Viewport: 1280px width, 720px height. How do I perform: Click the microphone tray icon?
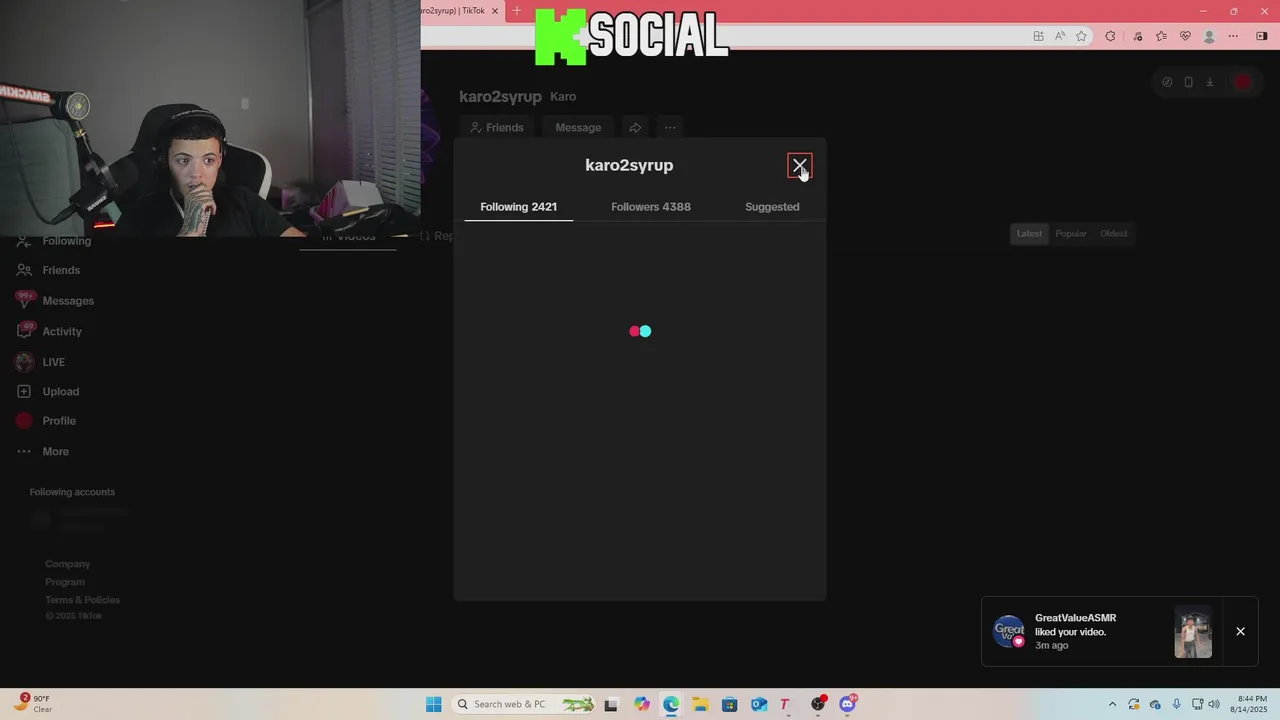(1177, 704)
